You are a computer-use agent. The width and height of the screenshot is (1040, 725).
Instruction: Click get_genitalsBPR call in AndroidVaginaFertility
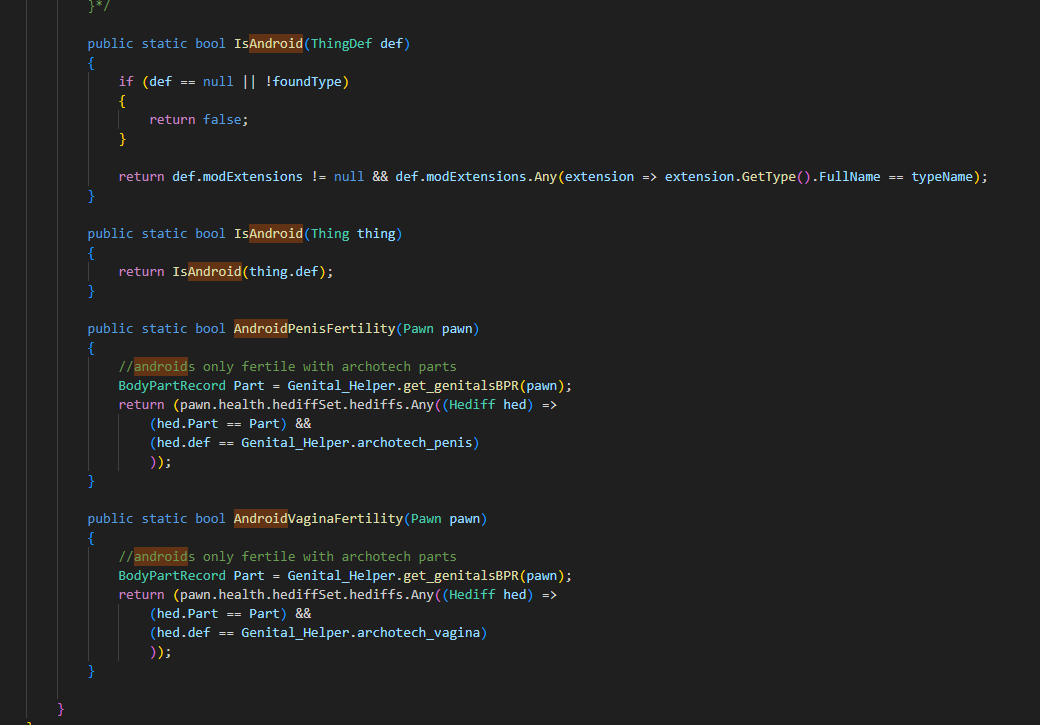coord(461,576)
